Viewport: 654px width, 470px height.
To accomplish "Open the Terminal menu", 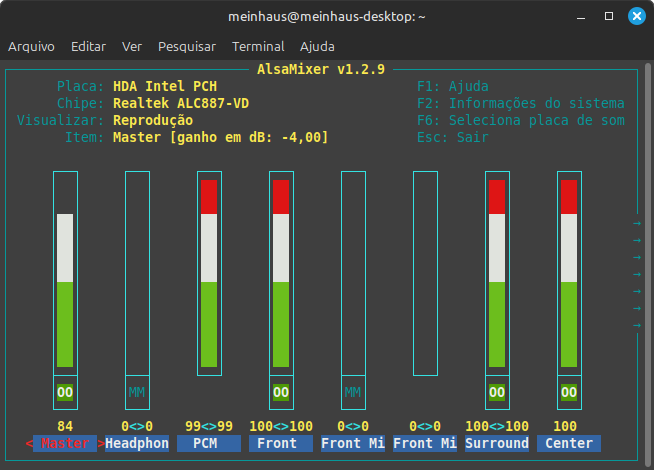I will 258,46.
